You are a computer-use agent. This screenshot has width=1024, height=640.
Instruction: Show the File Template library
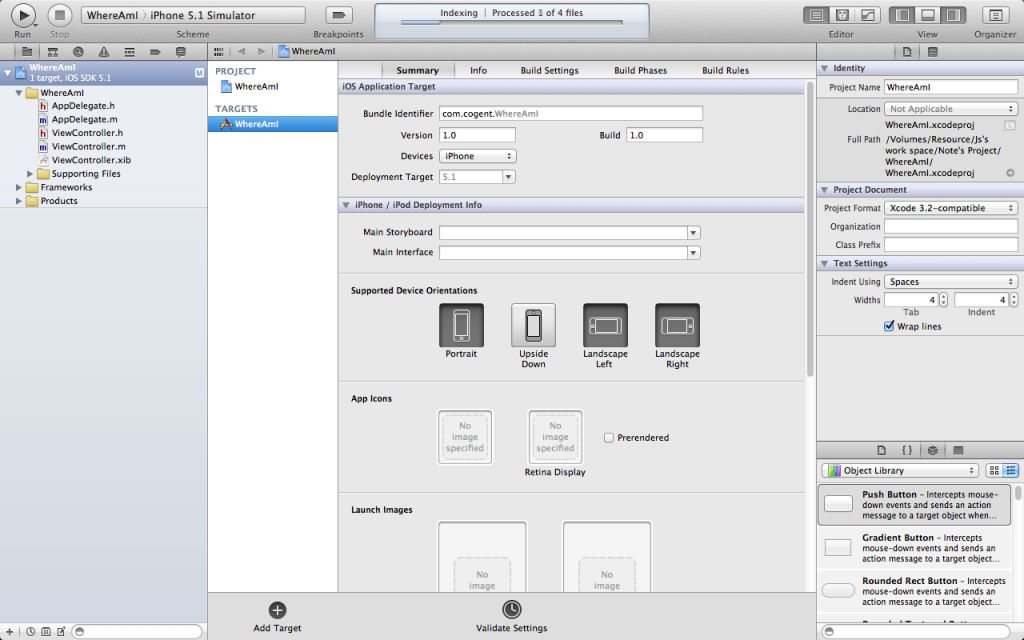click(x=882, y=450)
